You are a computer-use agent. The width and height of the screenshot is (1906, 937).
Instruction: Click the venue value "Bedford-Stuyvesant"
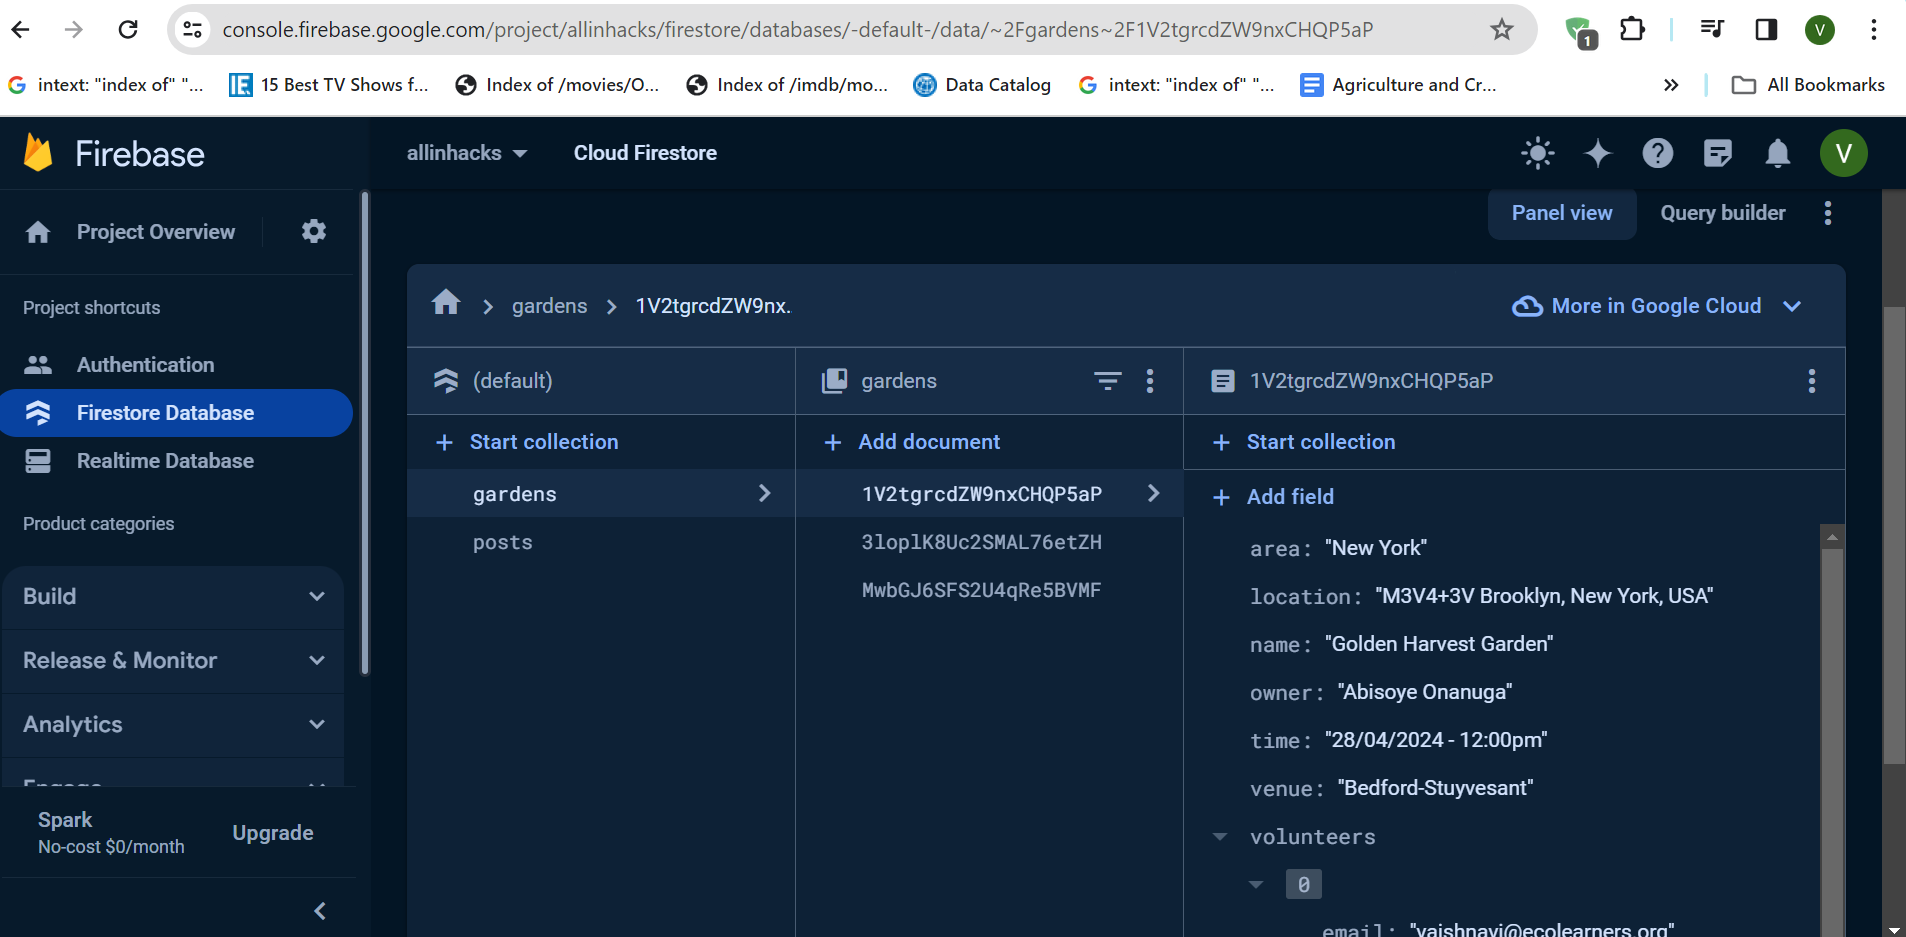point(1436,788)
